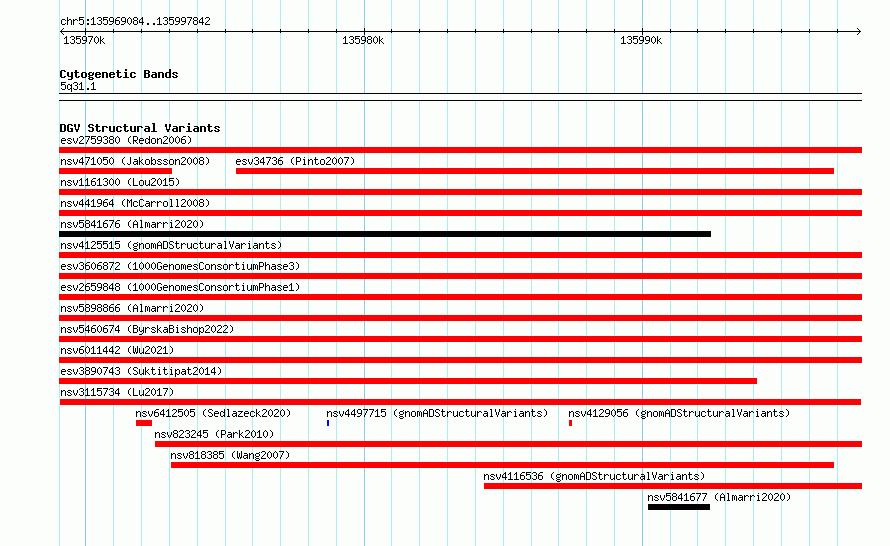890x546 pixels.
Task: Open the nsv4129056 (gnomADStructuralVariants) label
Action: pyautogui.click(x=679, y=413)
